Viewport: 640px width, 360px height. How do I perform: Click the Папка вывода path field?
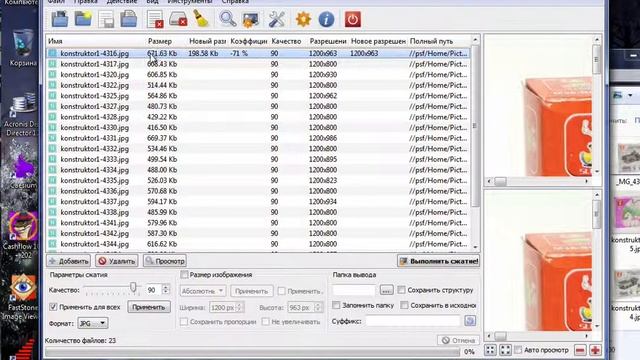353,290
